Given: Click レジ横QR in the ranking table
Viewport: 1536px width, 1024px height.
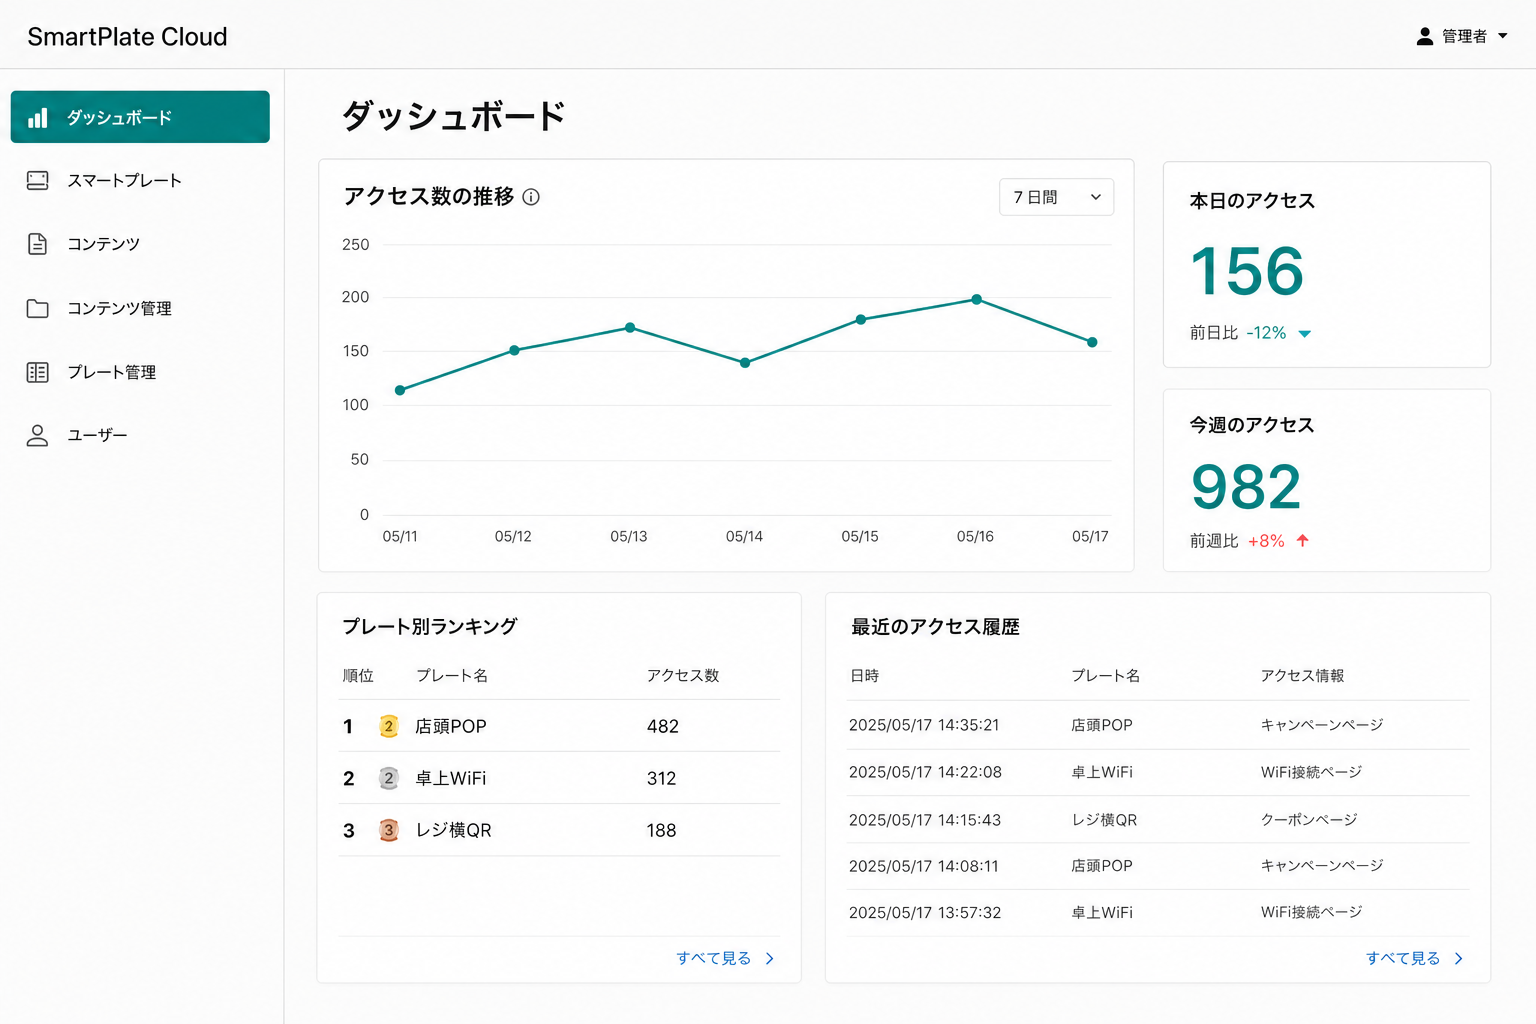Looking at the screenshot, I should [454, 831].
